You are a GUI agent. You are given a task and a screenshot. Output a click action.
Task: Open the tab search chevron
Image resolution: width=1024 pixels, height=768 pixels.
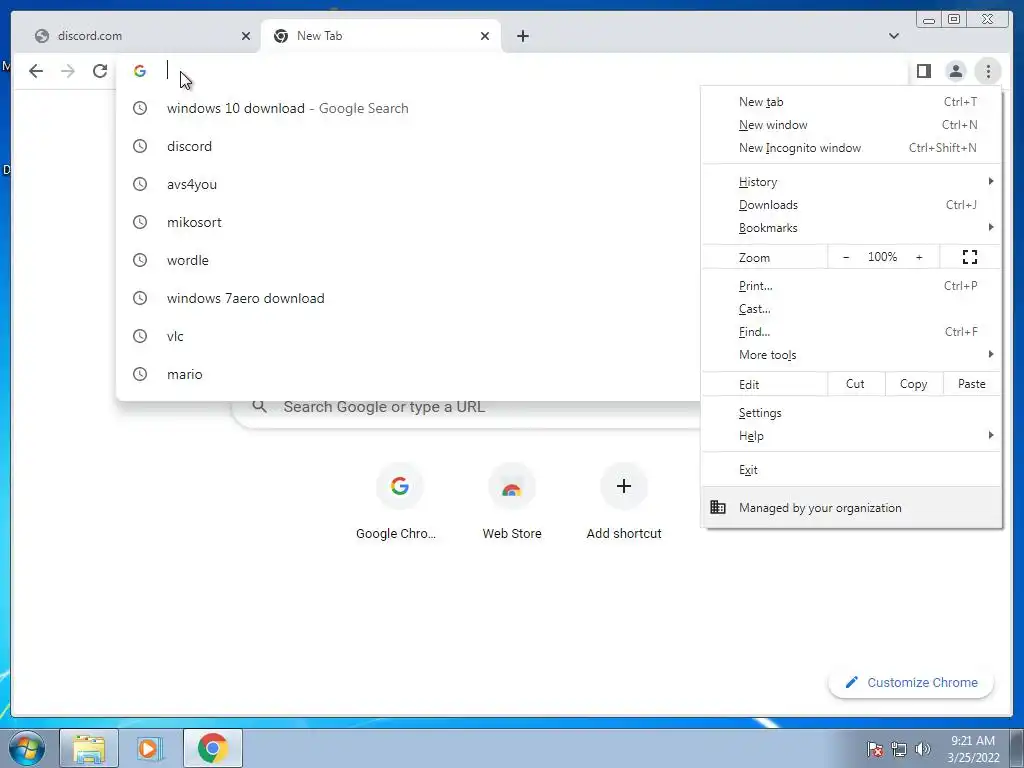click(893, 36)
